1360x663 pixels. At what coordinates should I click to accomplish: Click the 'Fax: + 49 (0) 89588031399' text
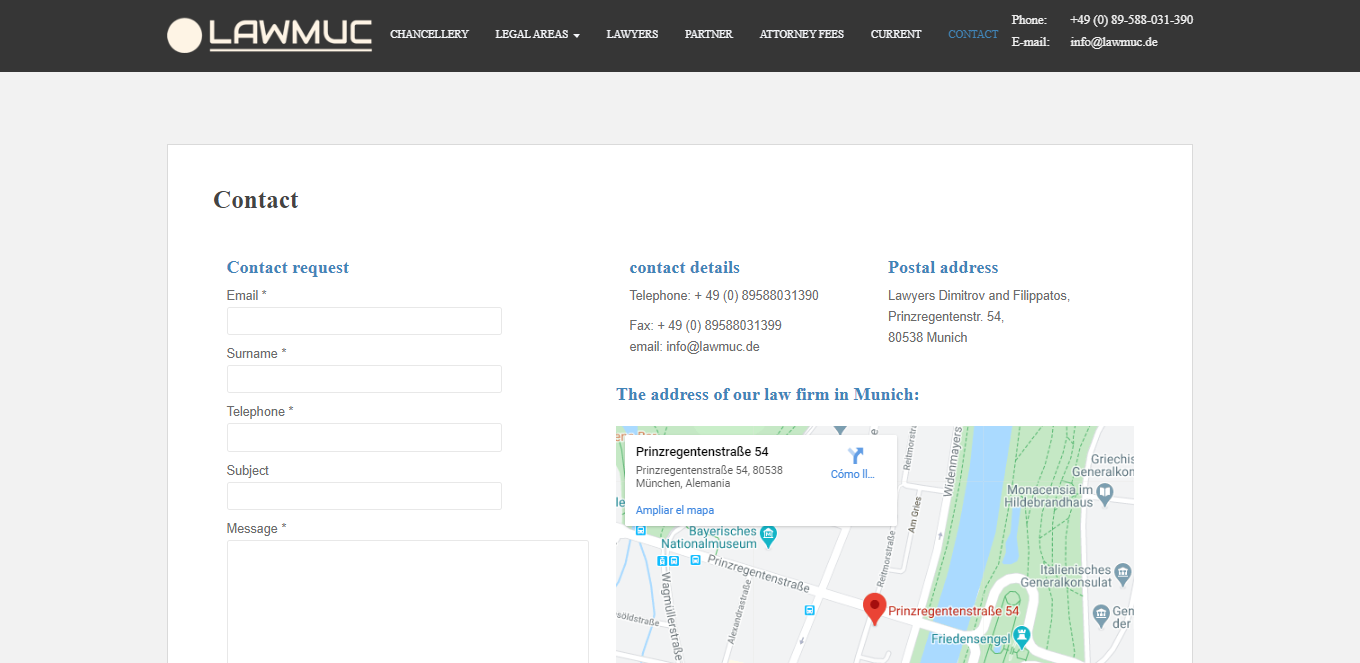coord(706,326)
